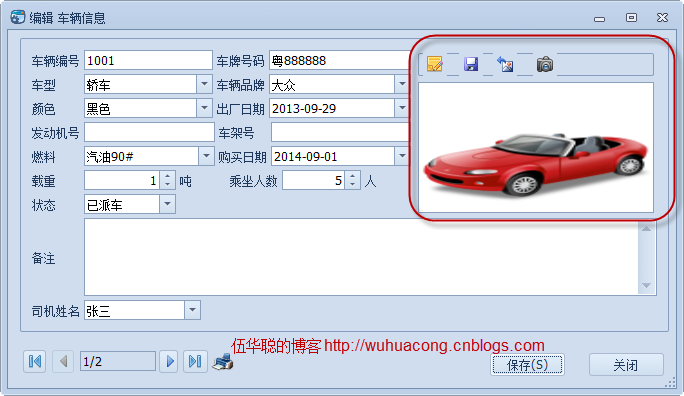684x396 pixels.
Task: Click the 关闭 button
Action: point(626,365)
